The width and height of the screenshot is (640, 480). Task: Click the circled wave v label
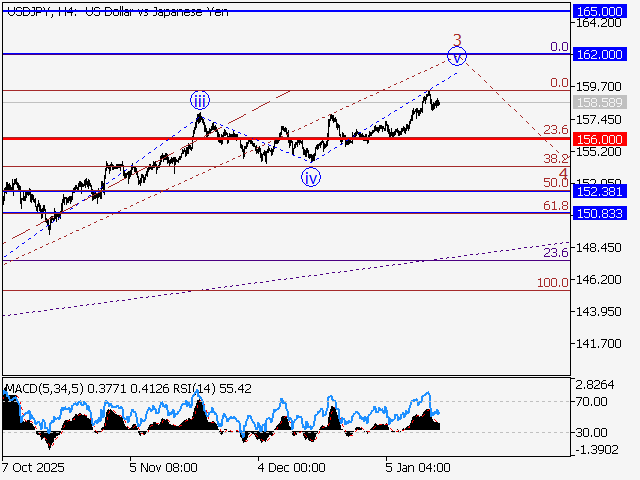coord(458,57)
